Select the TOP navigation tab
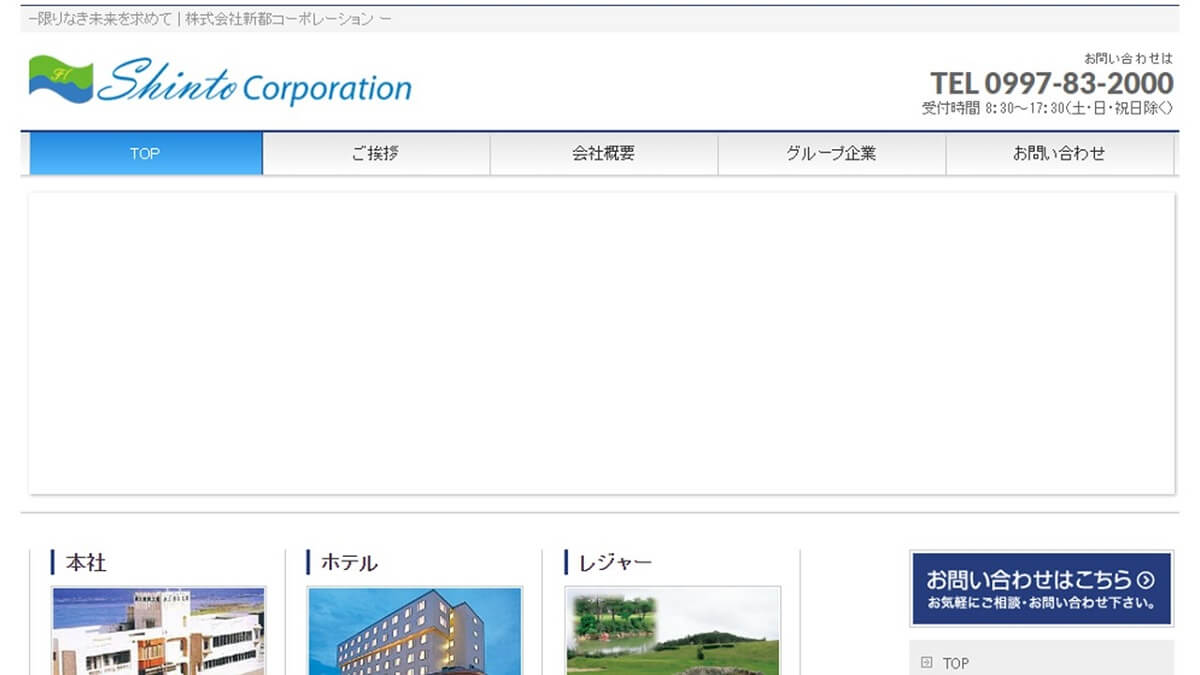This screenshot has width=1200, height=675. (146, 154)
